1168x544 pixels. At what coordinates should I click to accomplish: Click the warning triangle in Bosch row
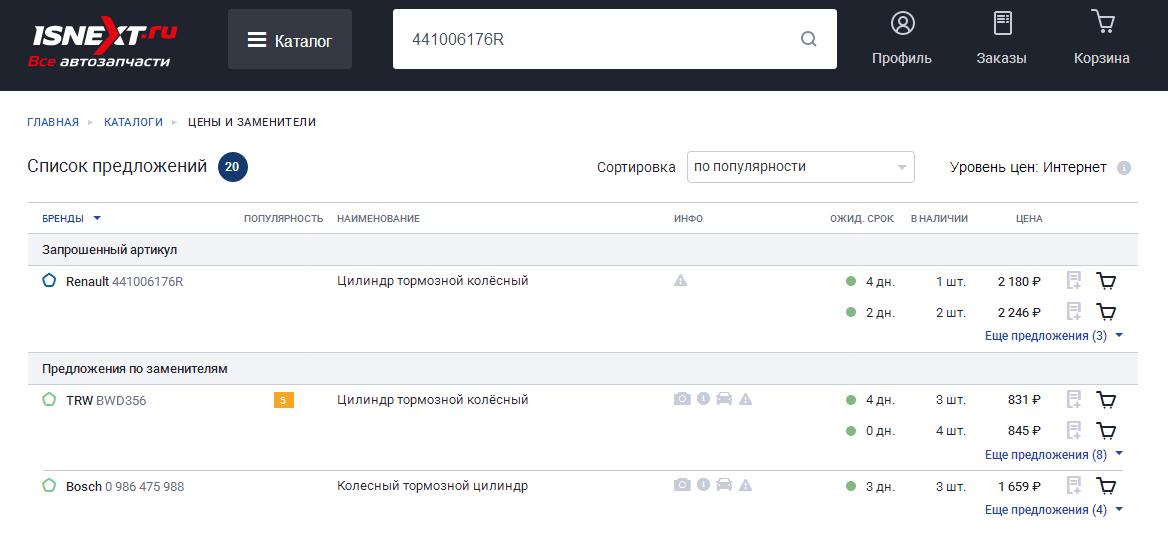(746, 485)
